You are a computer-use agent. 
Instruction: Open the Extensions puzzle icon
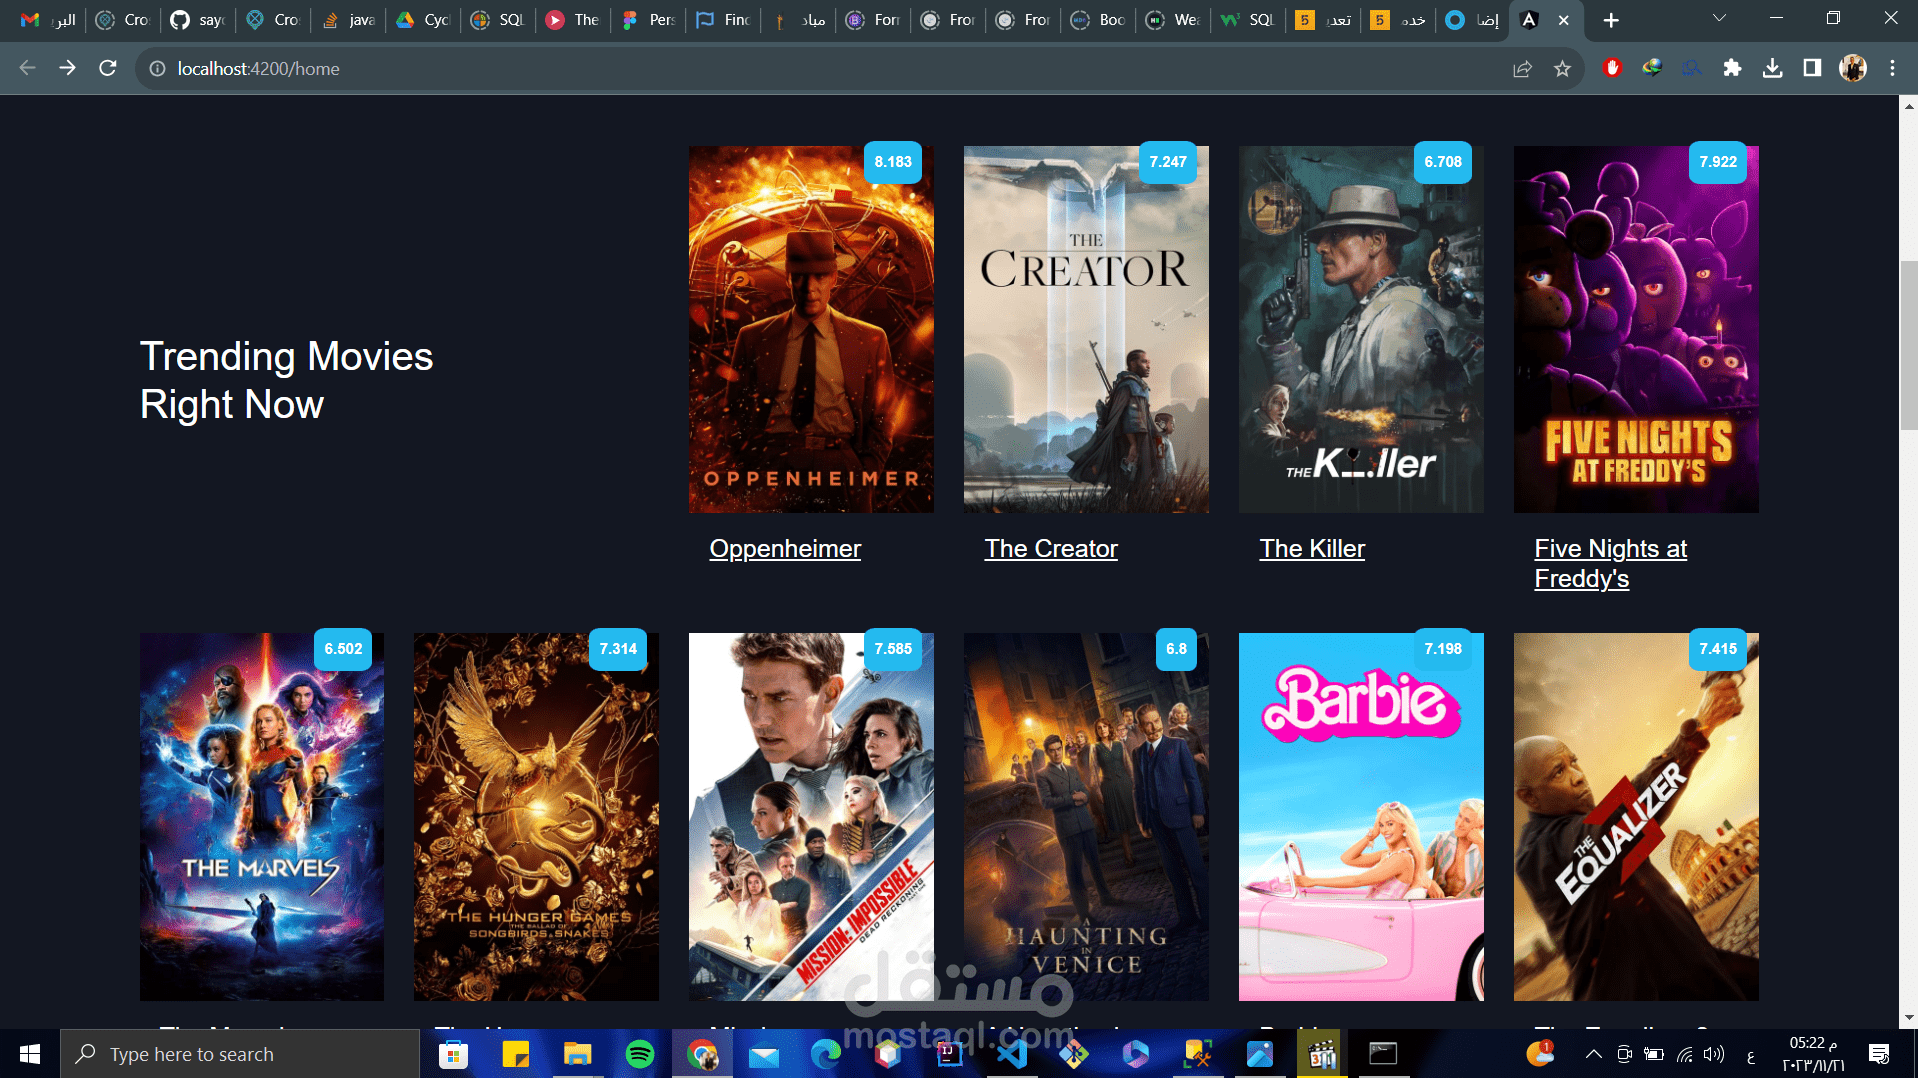pyautogui.click(x=1732, y=68)
